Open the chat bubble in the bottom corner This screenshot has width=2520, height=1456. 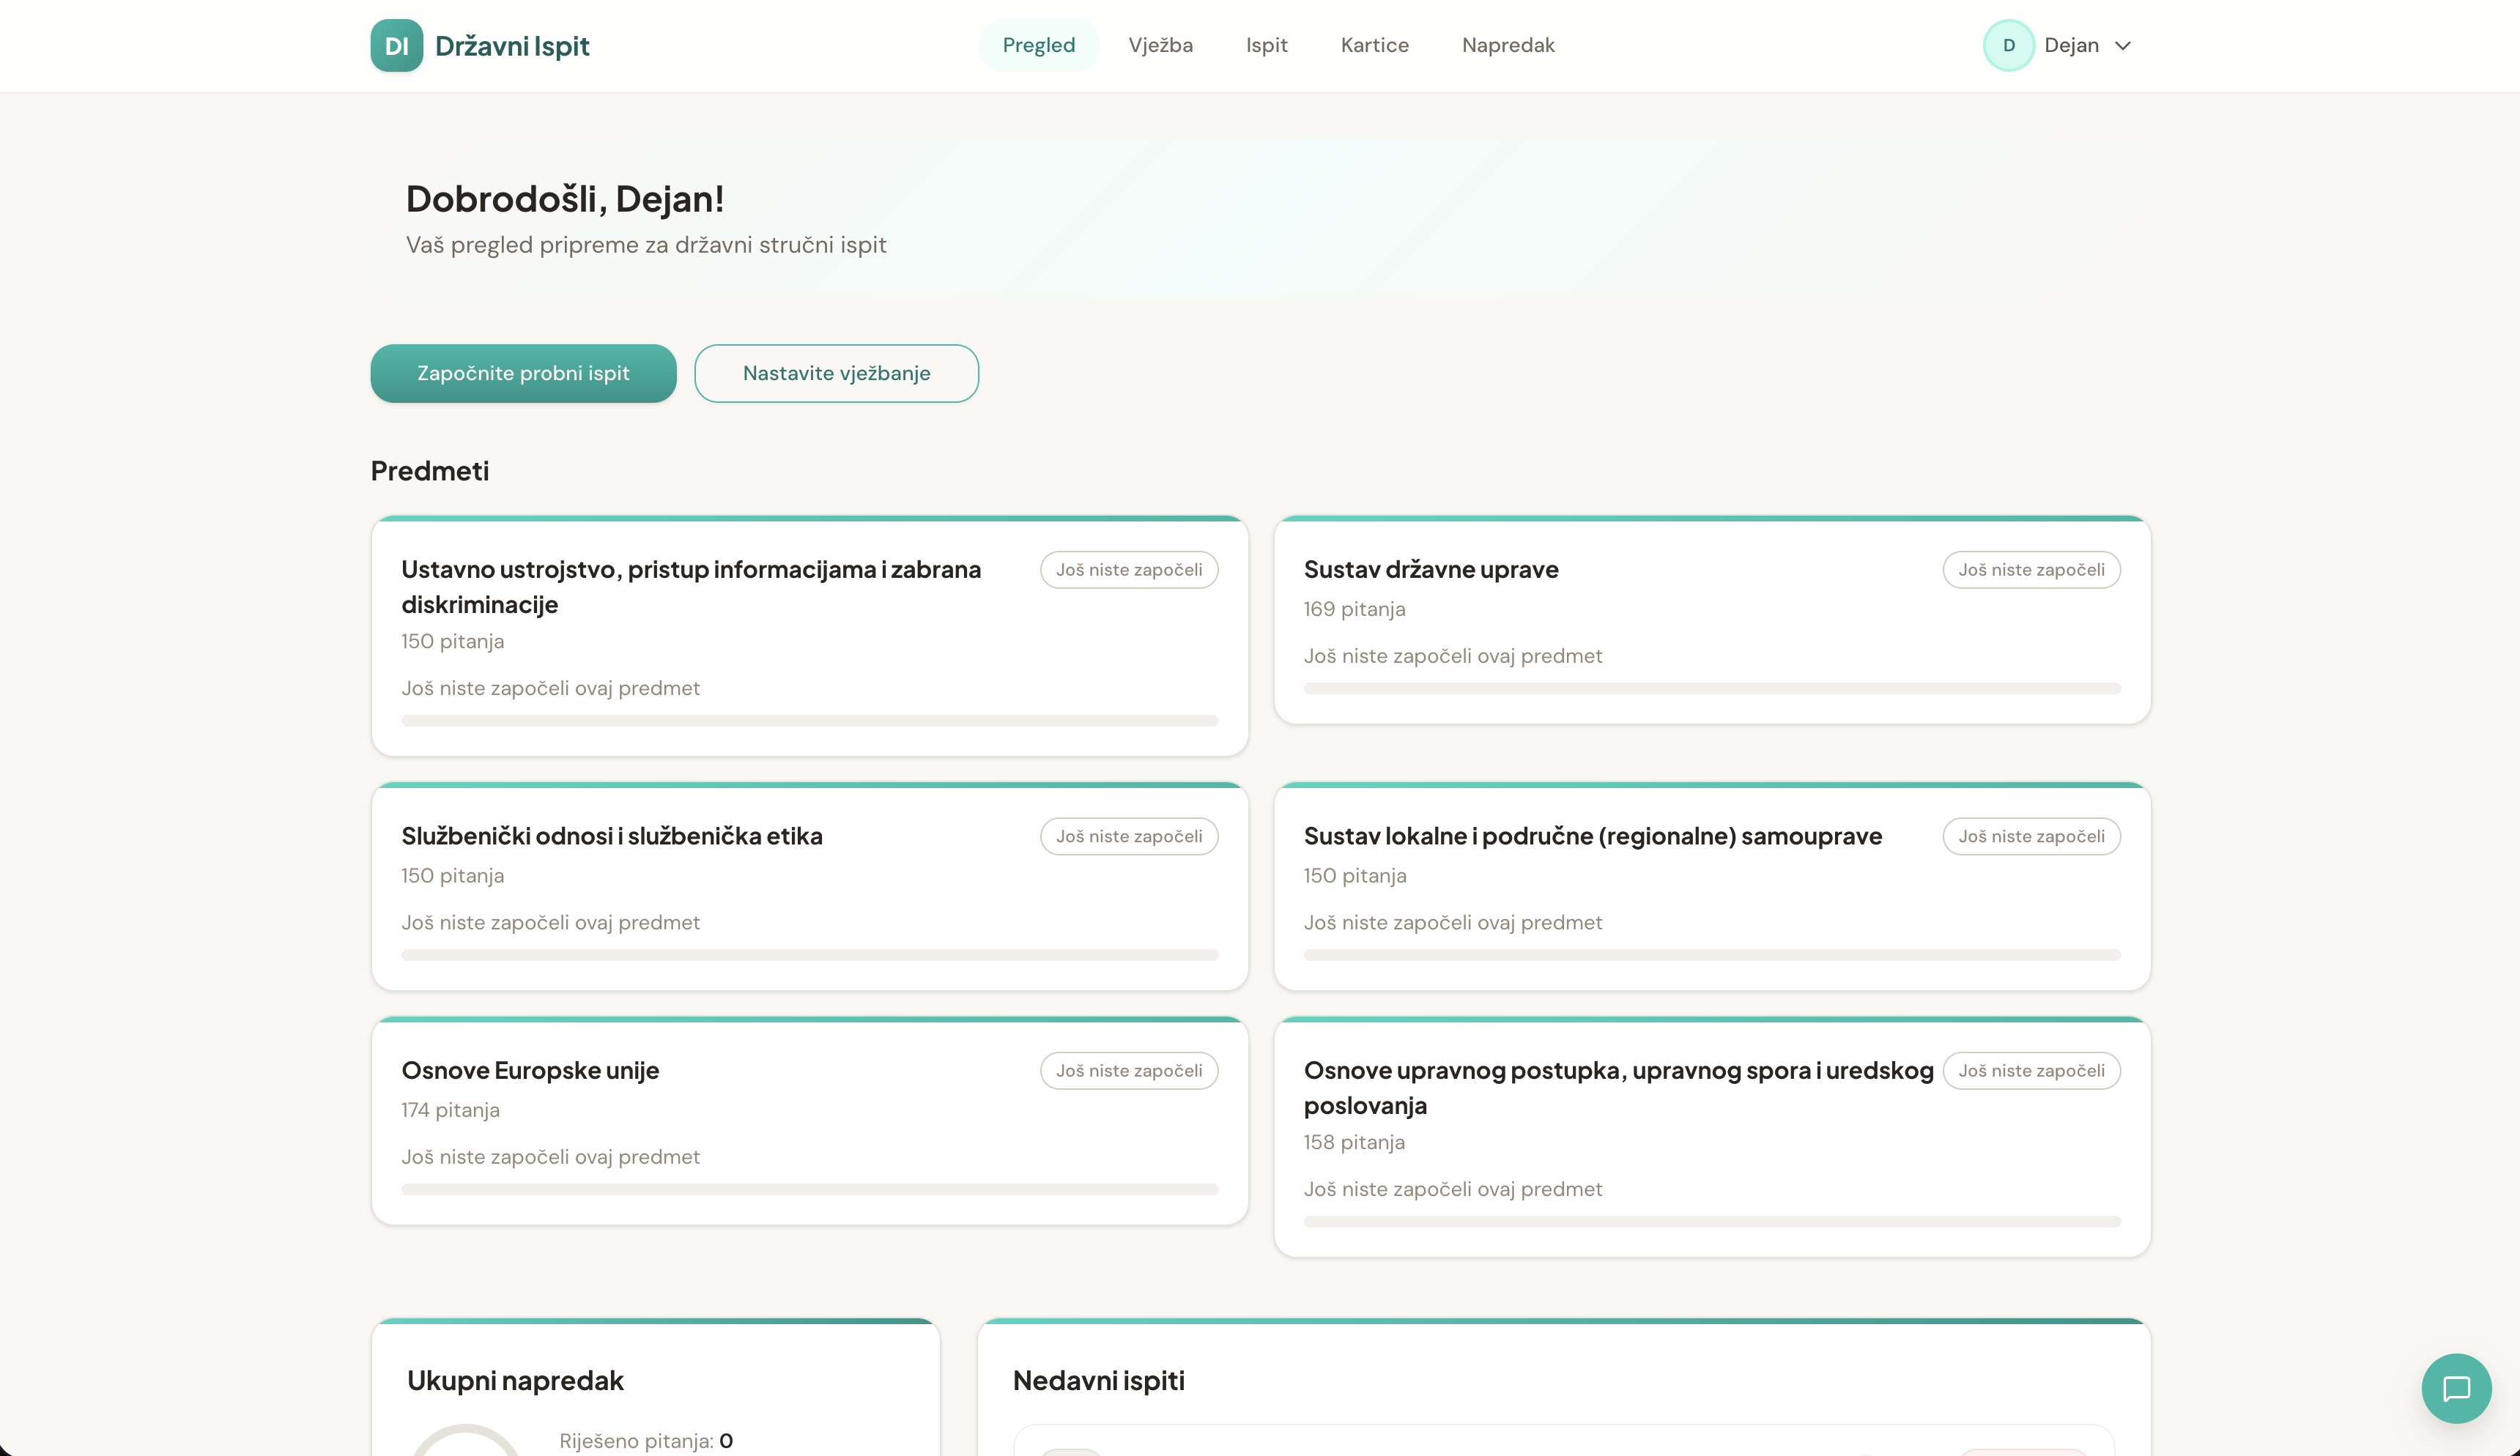tap(2456, 1388)
